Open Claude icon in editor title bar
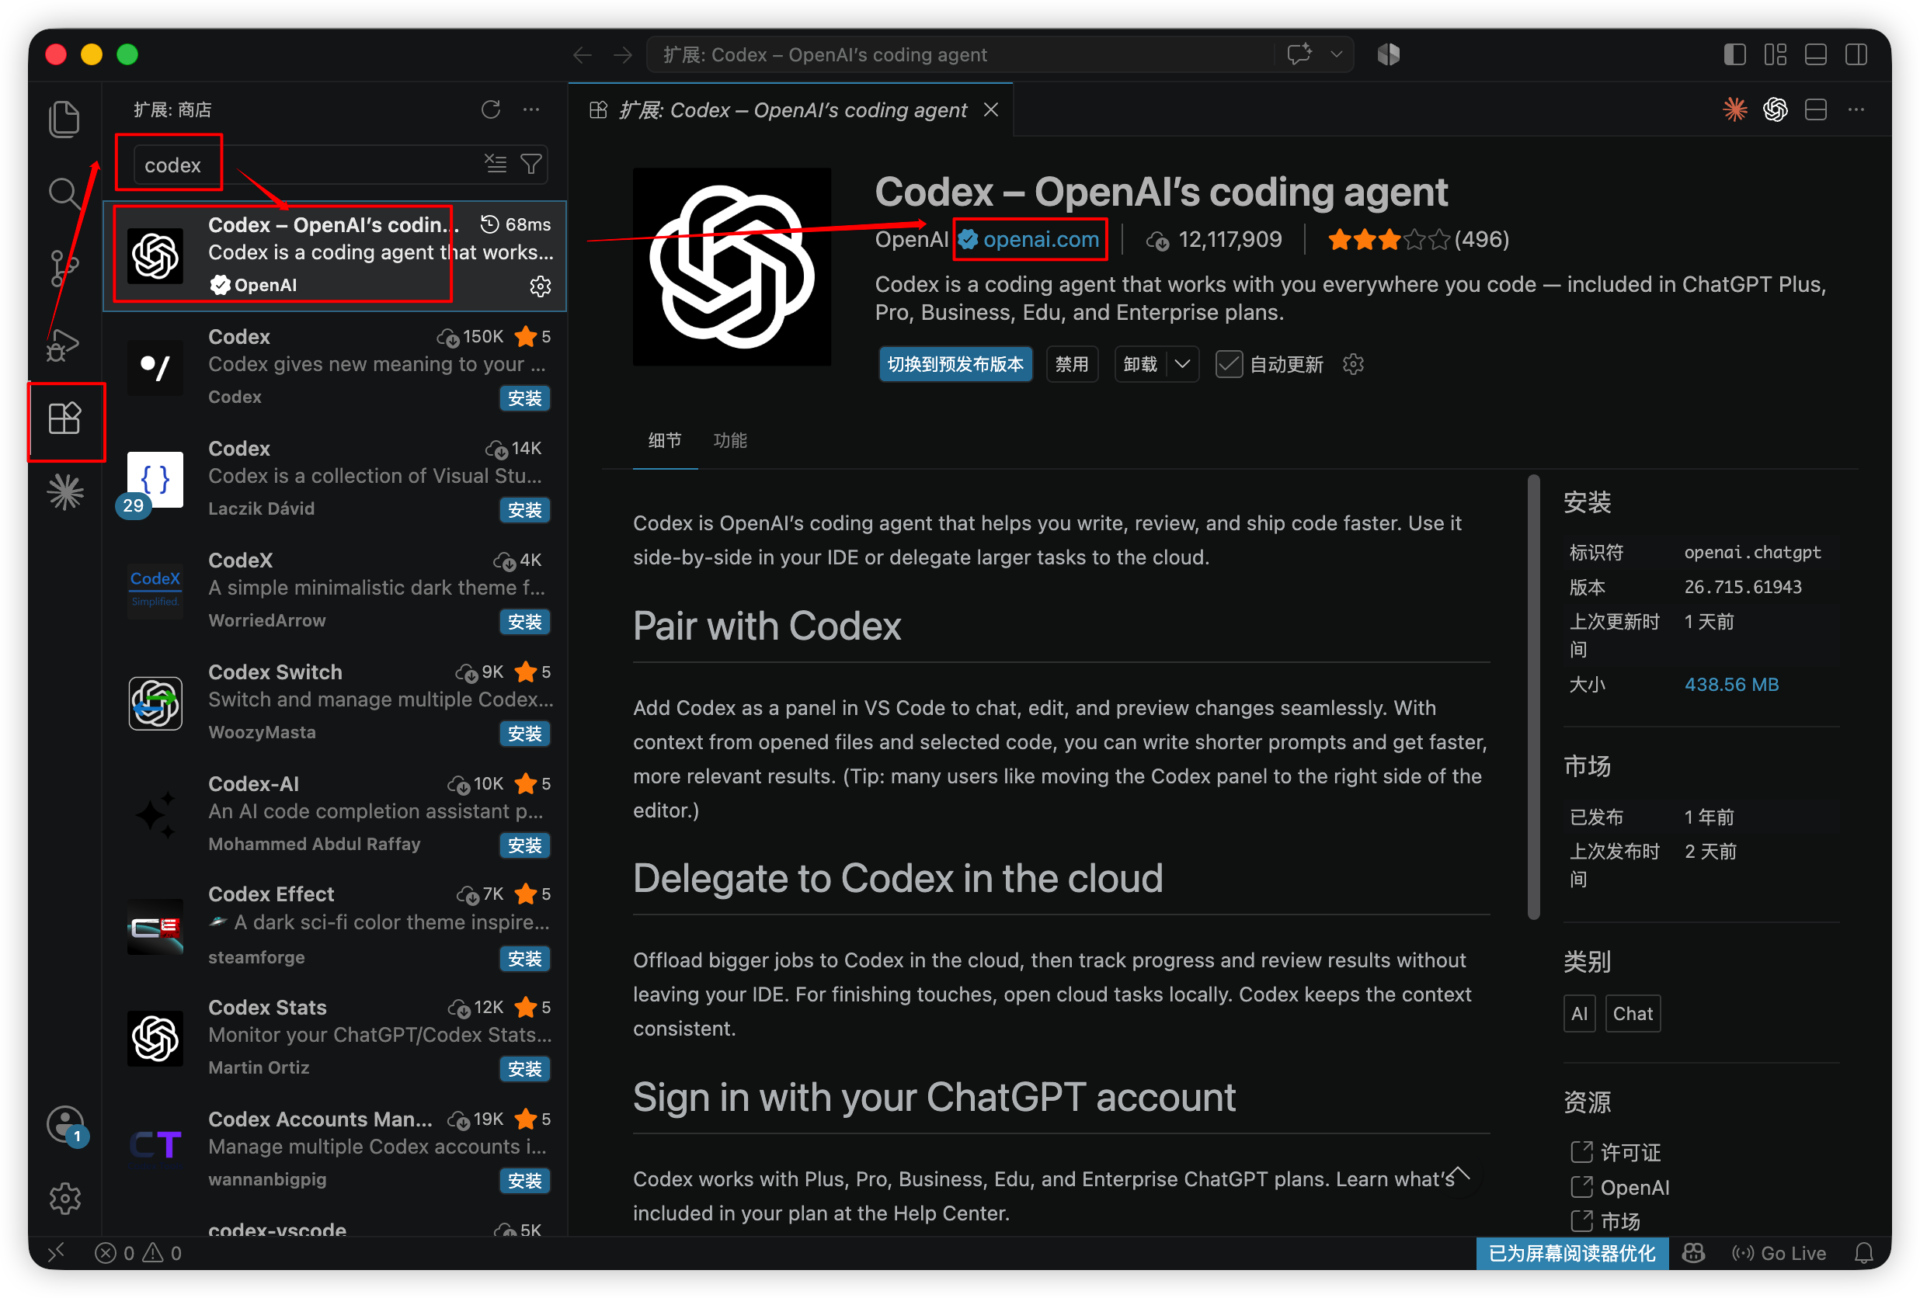1920x1298 pixels. 1735,109
